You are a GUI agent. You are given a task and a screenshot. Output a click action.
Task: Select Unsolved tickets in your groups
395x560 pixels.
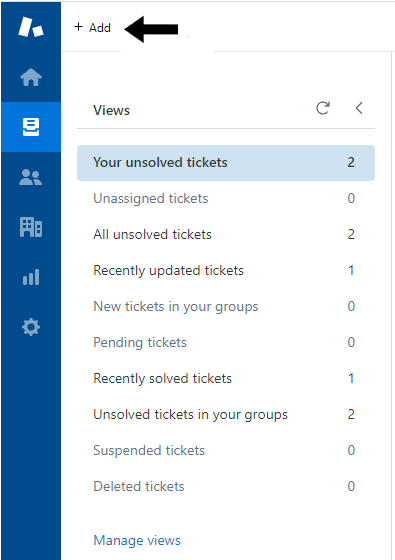point(226,415)
